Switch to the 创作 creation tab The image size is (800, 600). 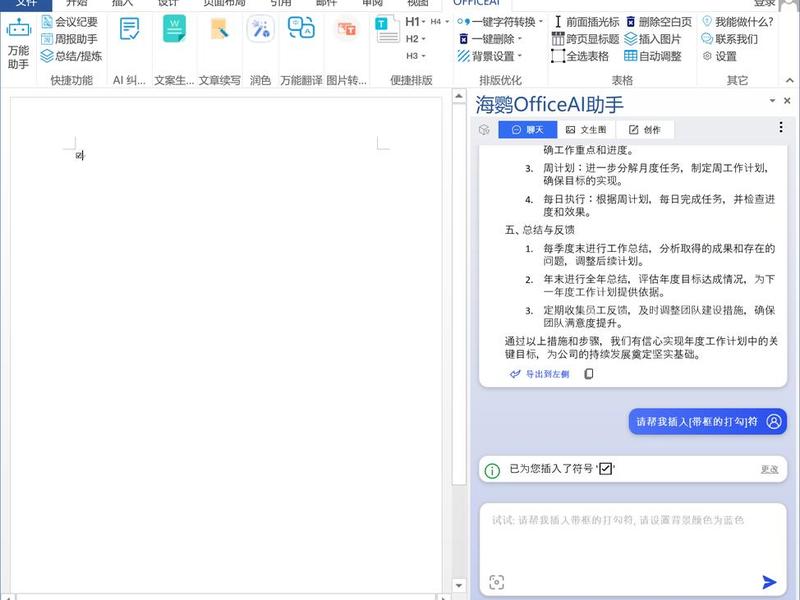pyautogui.click(x=645, y=130)
